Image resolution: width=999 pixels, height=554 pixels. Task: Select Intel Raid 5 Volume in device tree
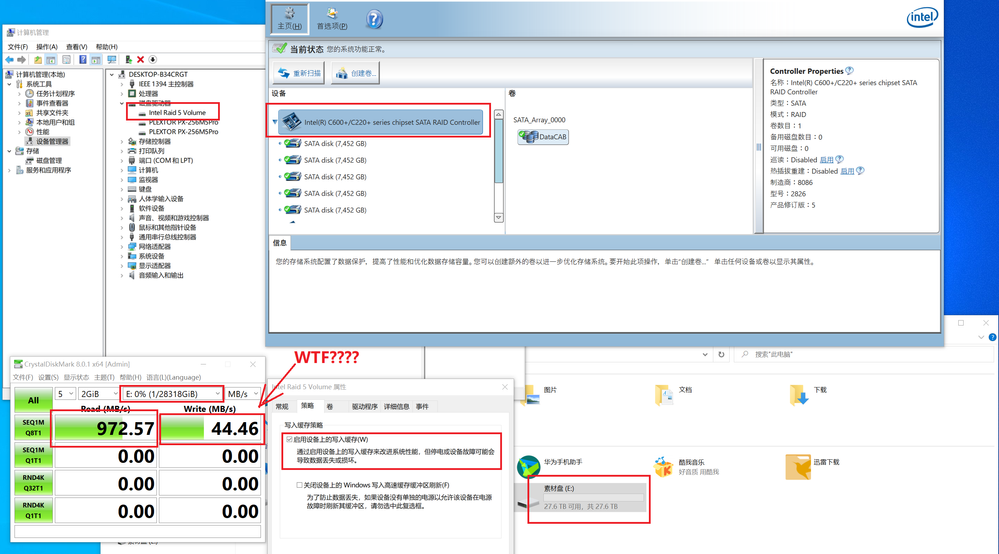pos(177,113)
